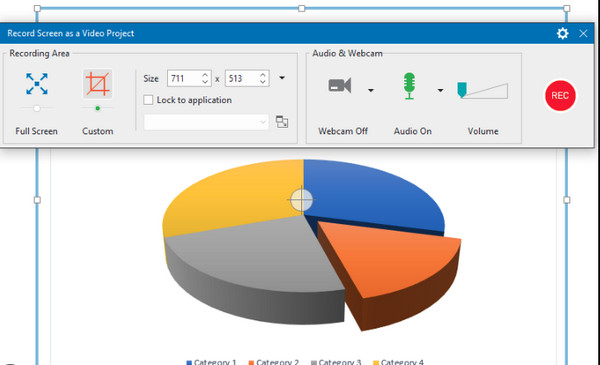Increase the height value 513 with up arrow

[263, 75]
